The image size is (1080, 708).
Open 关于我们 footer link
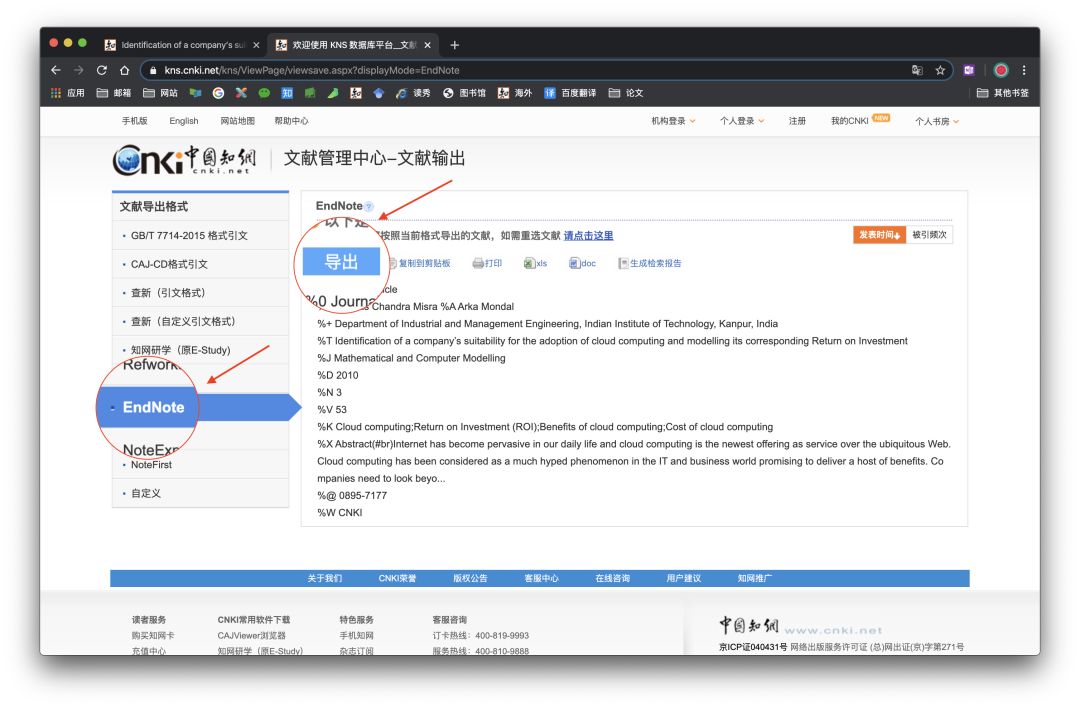(x=324, y=579)
